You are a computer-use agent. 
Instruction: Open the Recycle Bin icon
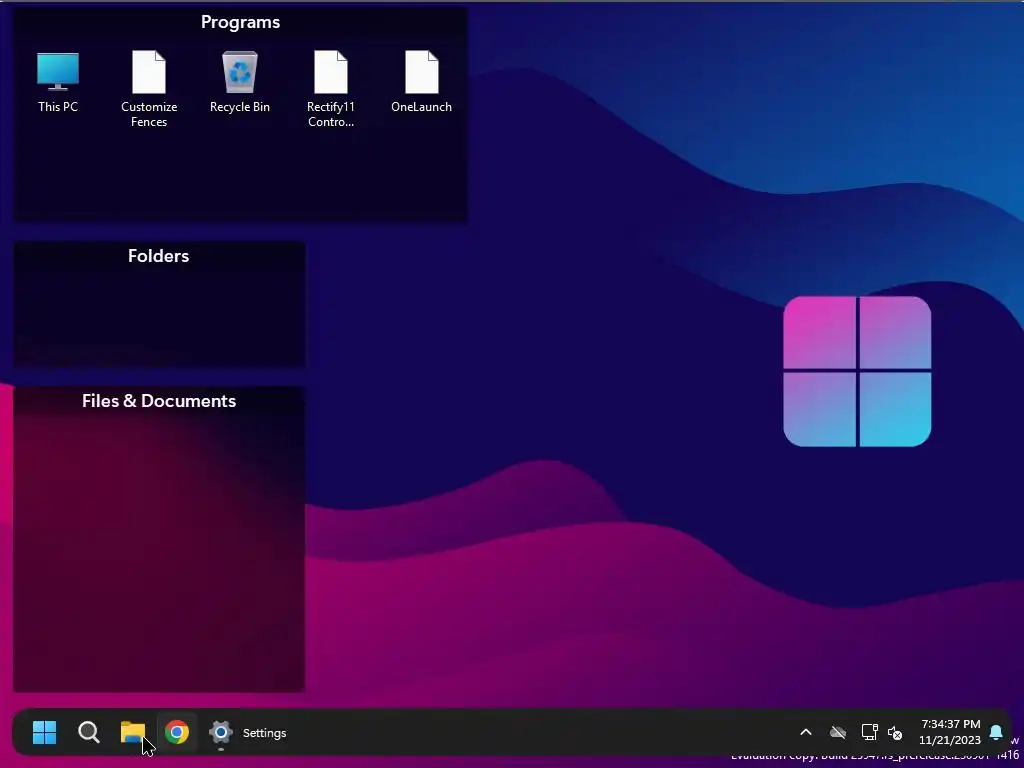240,82
